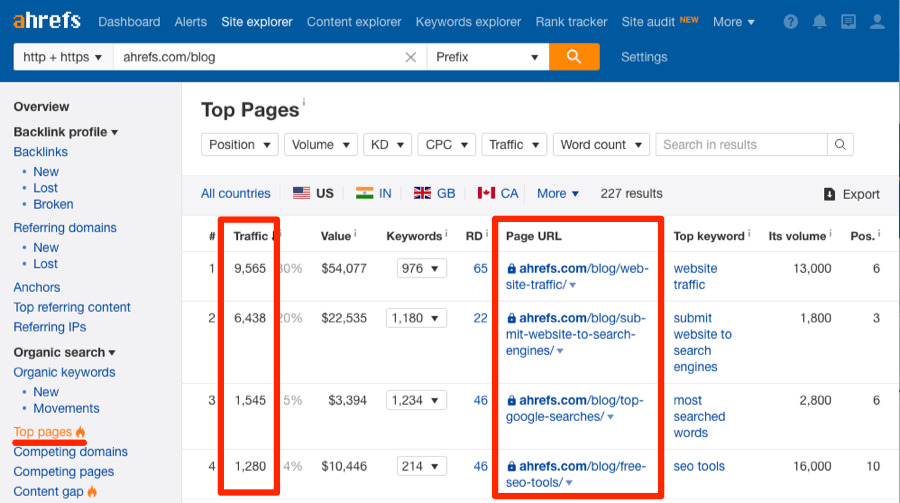This screenshot has width=900, height=503.
Task: Open Top pages in sidebar
Action: click(43, 432)
